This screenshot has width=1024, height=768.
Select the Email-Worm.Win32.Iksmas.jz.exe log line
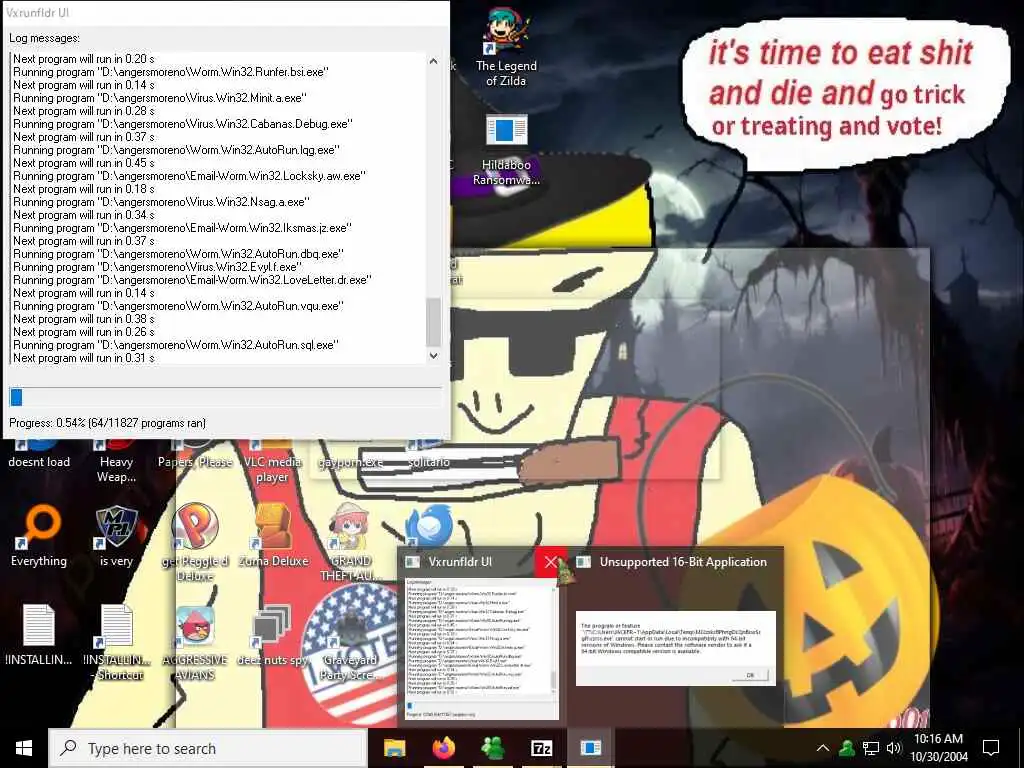[182, 228]
